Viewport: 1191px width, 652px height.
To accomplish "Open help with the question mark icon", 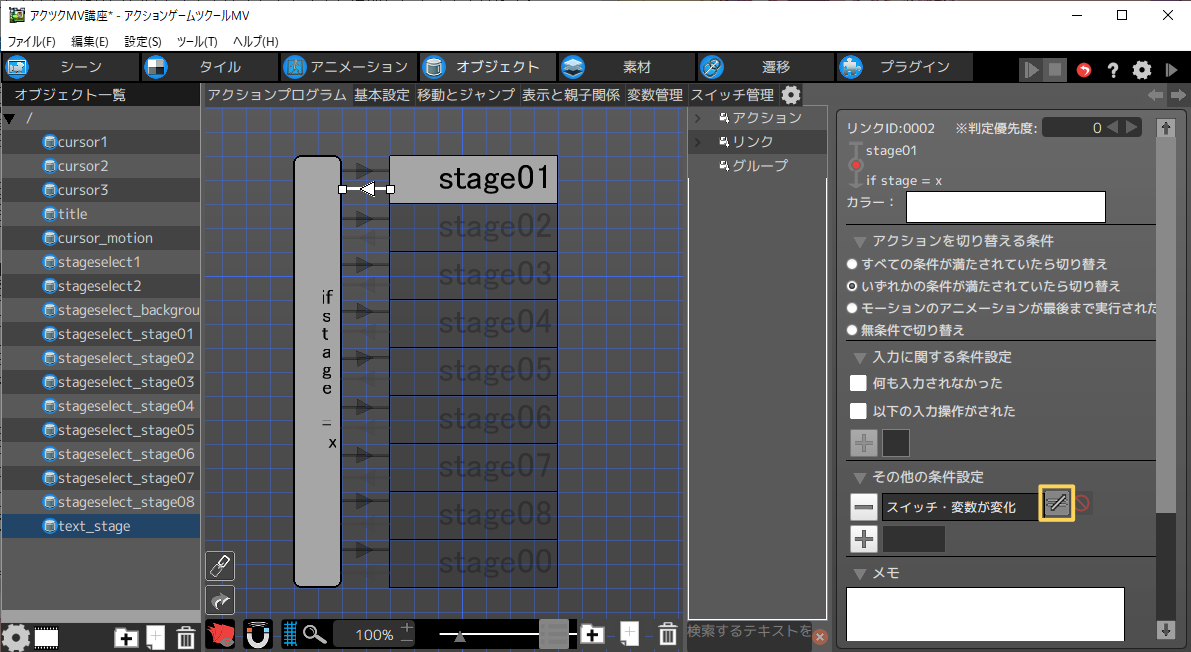I will pyautogui.click(x=1112, y=70).
